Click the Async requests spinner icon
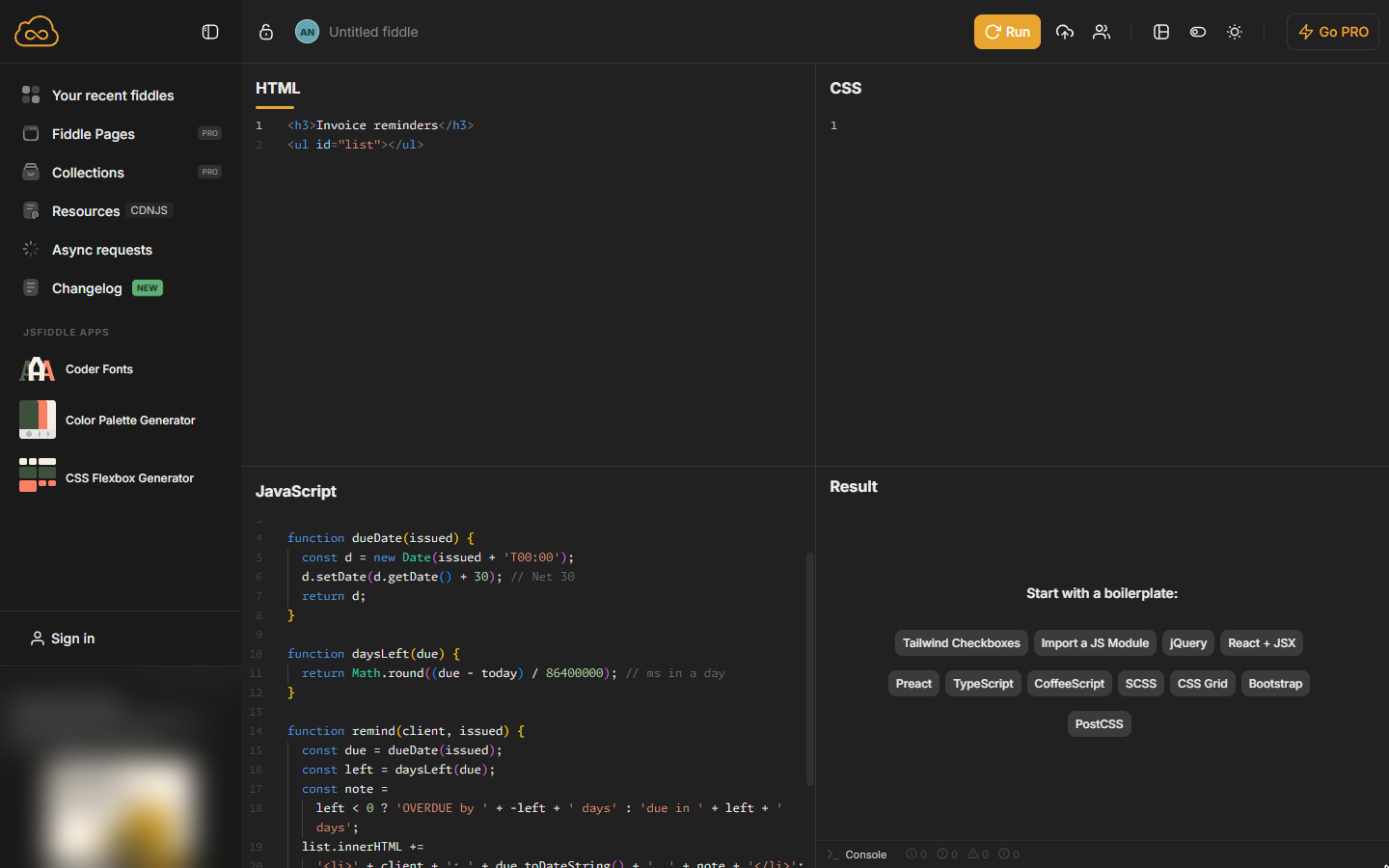 click(31, 249)
